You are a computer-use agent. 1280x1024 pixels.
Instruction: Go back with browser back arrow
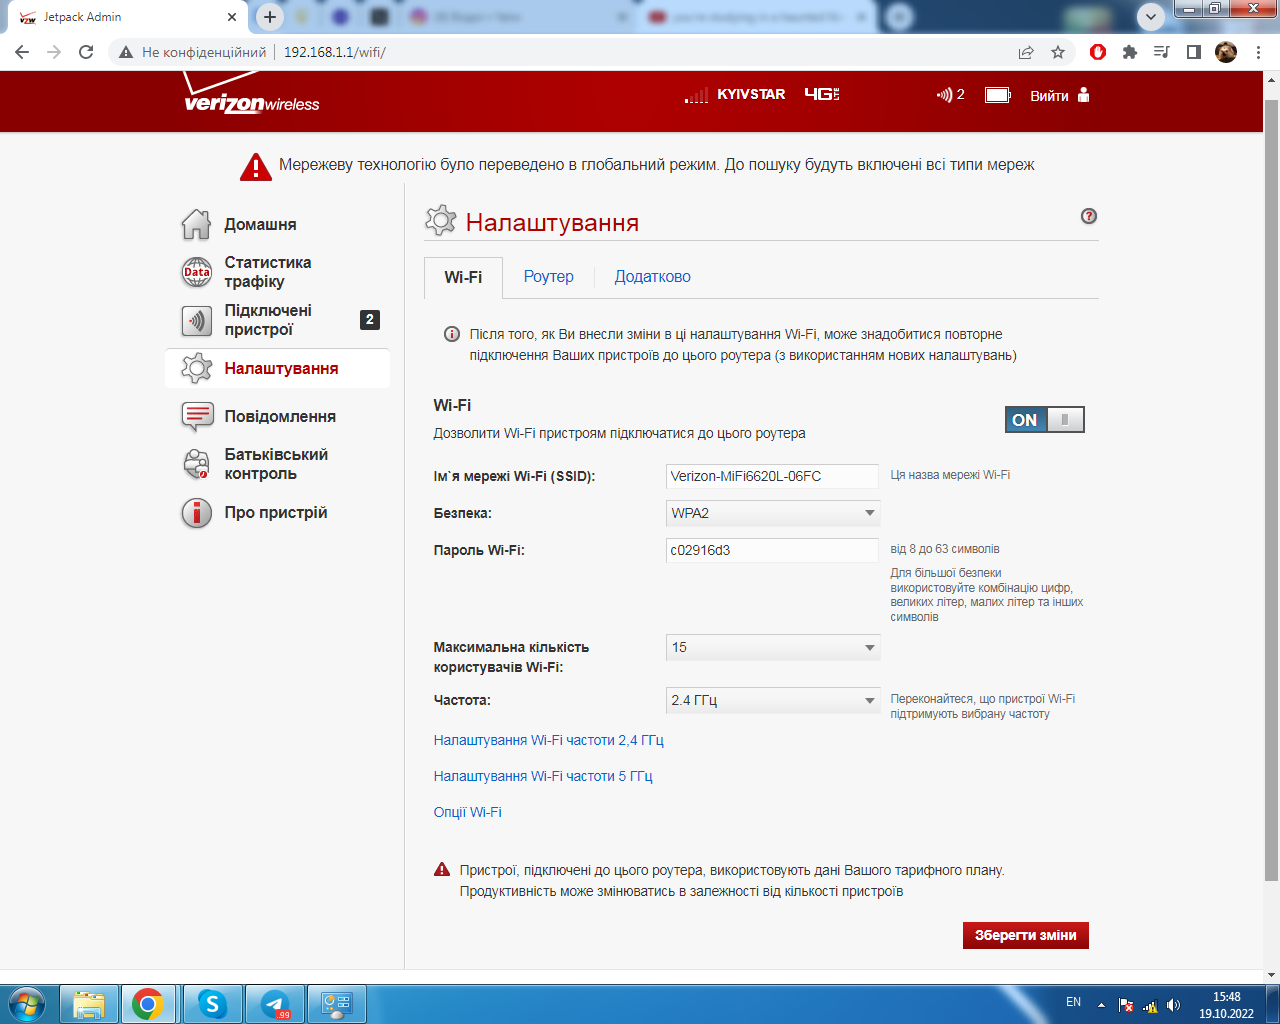coord(22,52)
